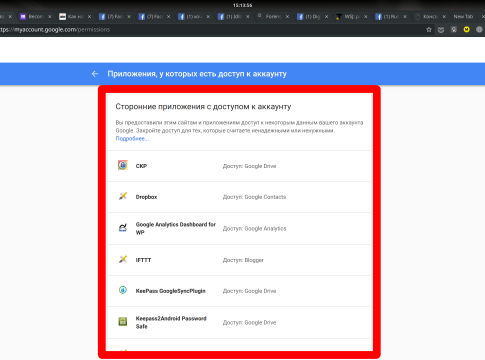The image size is (485, 360).
Task: Click the Google Analytics Dashboard app icon
Action: point(123,228)
